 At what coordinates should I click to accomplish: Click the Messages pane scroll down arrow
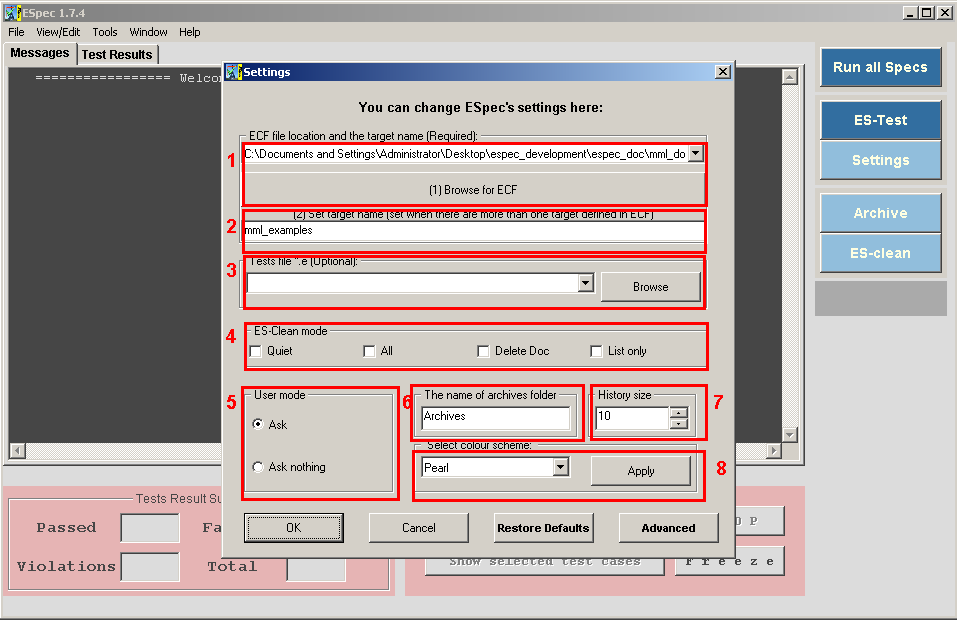coord(790,434)
